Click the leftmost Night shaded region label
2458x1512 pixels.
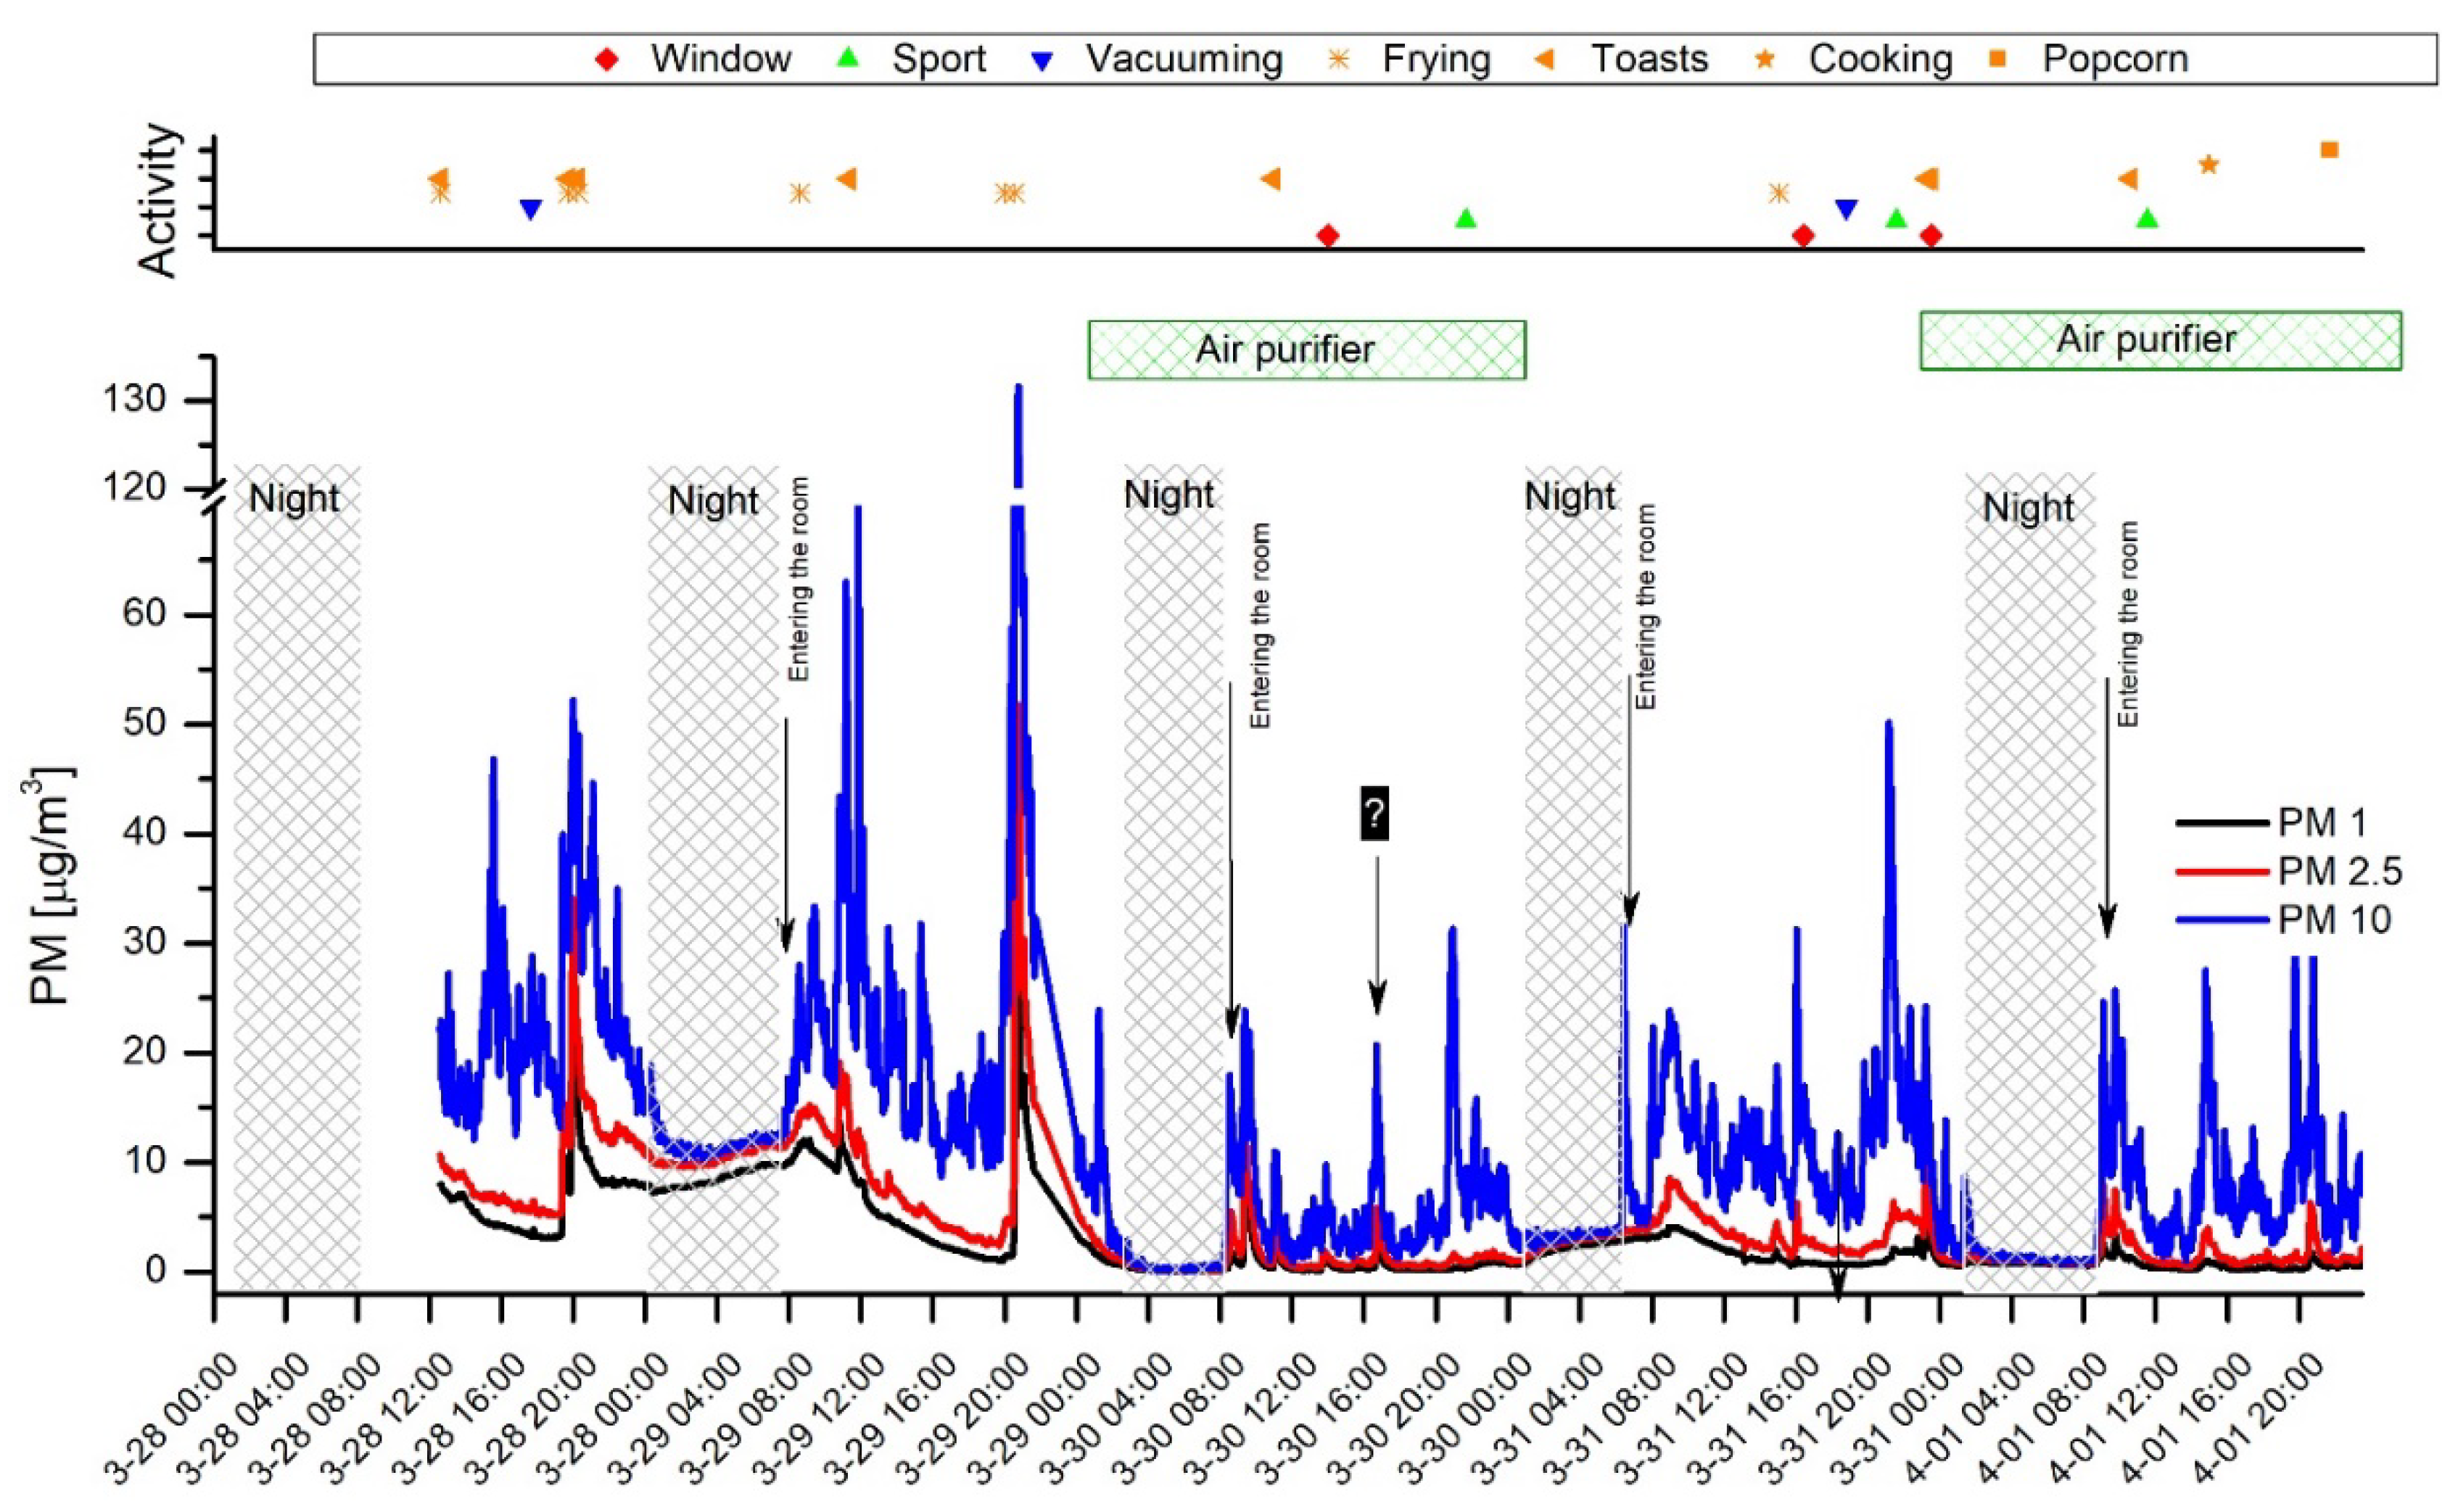click(x=294, y=498)
